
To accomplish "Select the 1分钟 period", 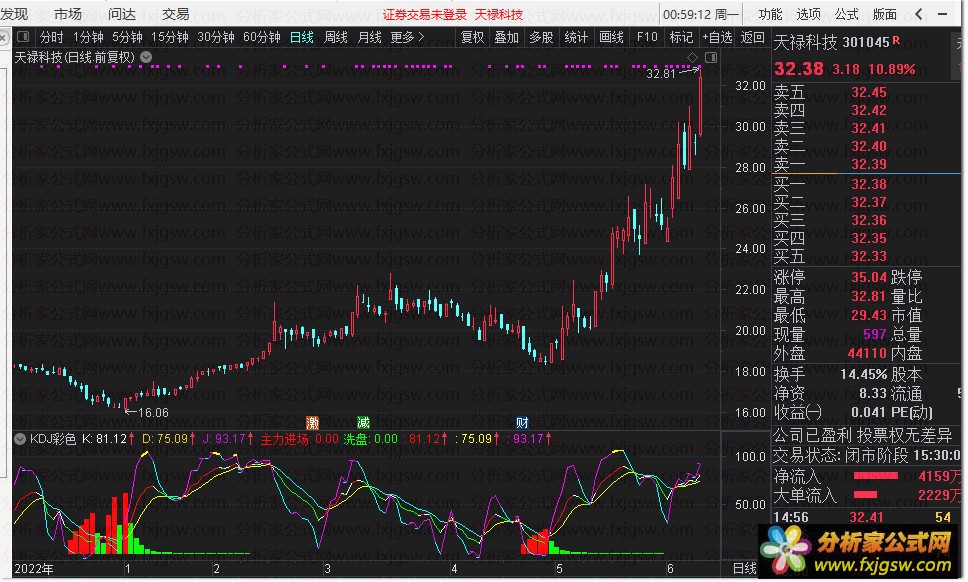I will pos(88,37).
